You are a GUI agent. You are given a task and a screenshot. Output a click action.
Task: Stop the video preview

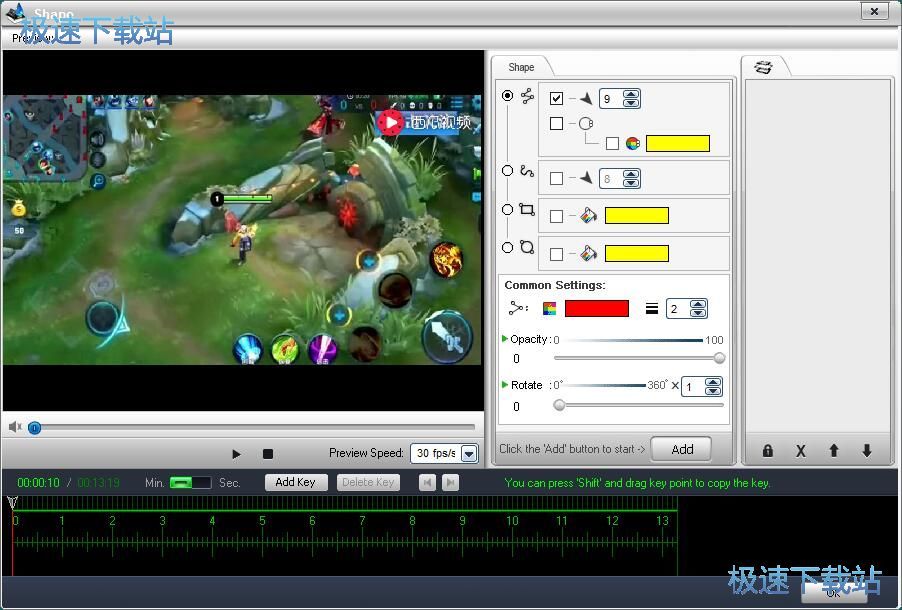(267, 454)
